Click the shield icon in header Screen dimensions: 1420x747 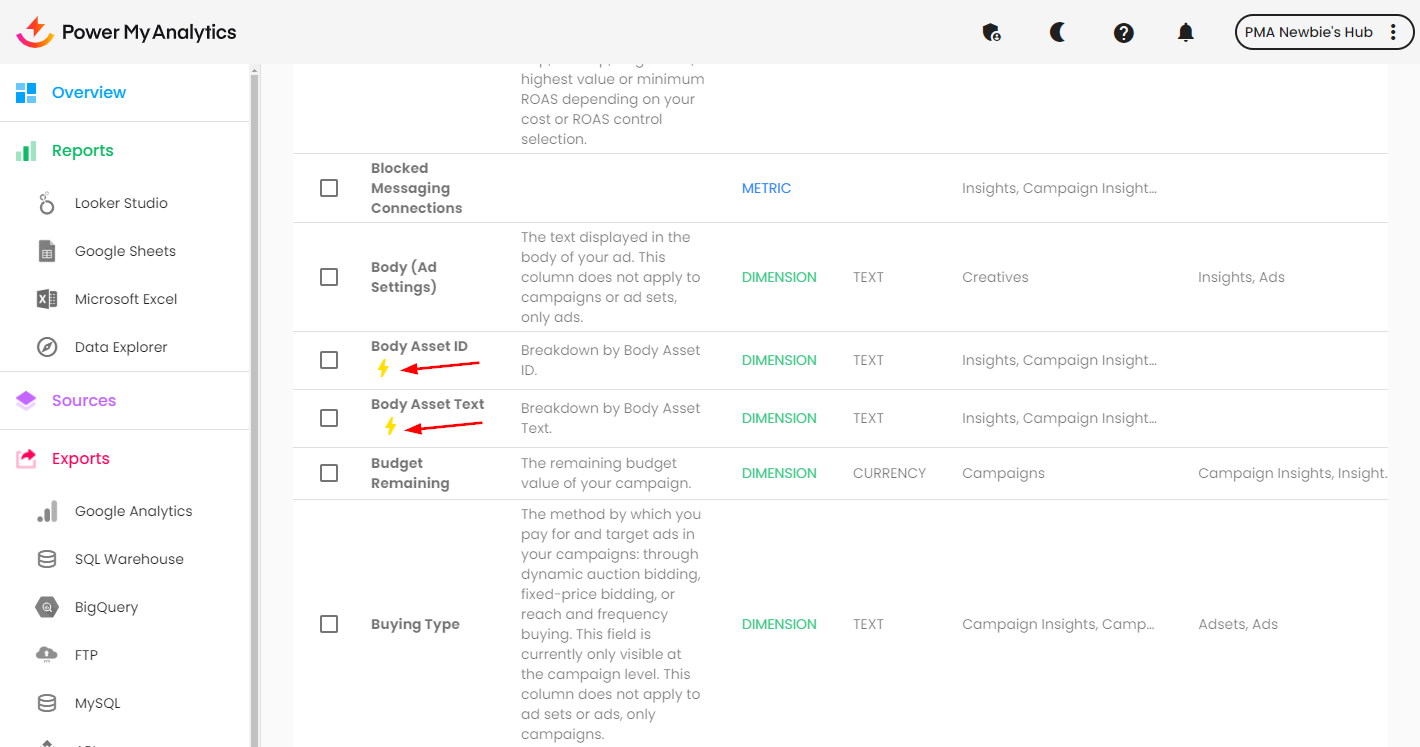[991, 33]
